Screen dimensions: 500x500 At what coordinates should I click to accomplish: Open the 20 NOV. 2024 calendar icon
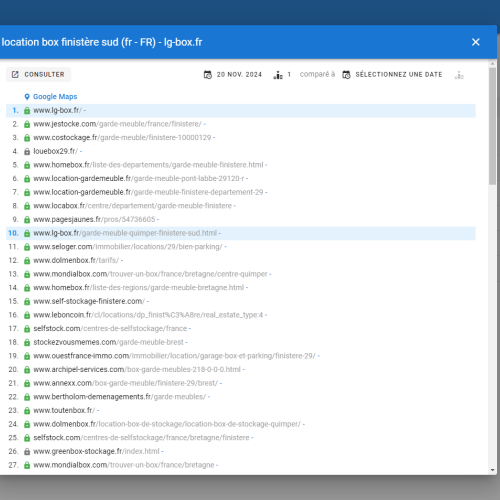(x=208, y=75)
